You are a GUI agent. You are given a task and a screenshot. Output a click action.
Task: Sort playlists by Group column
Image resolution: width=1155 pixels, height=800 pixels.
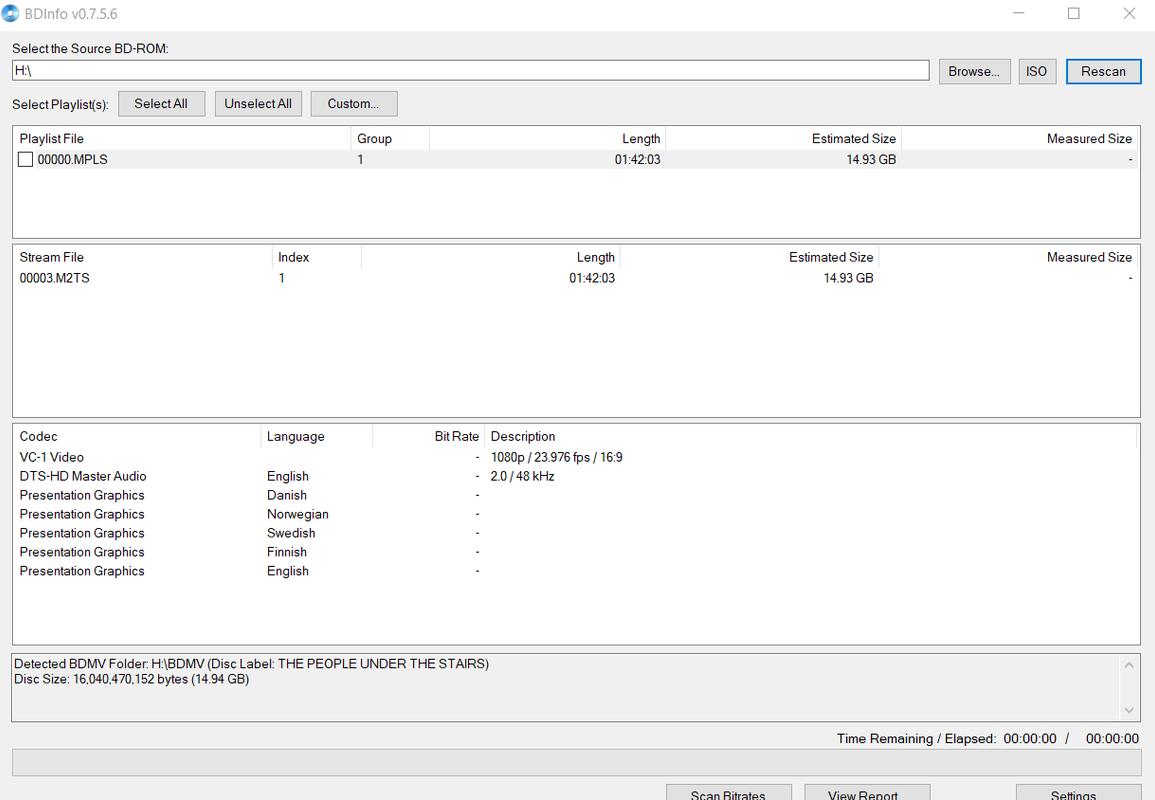(390, 138)
